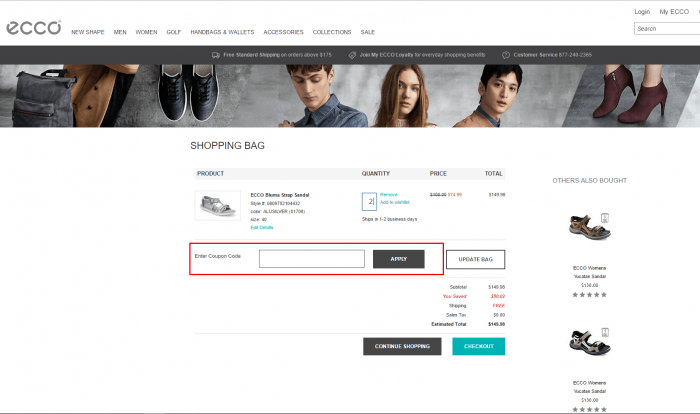The height and width of the screenshot is (414, 700).
Task: Click the free shipping truck icon
Action: tap(216, 55)
